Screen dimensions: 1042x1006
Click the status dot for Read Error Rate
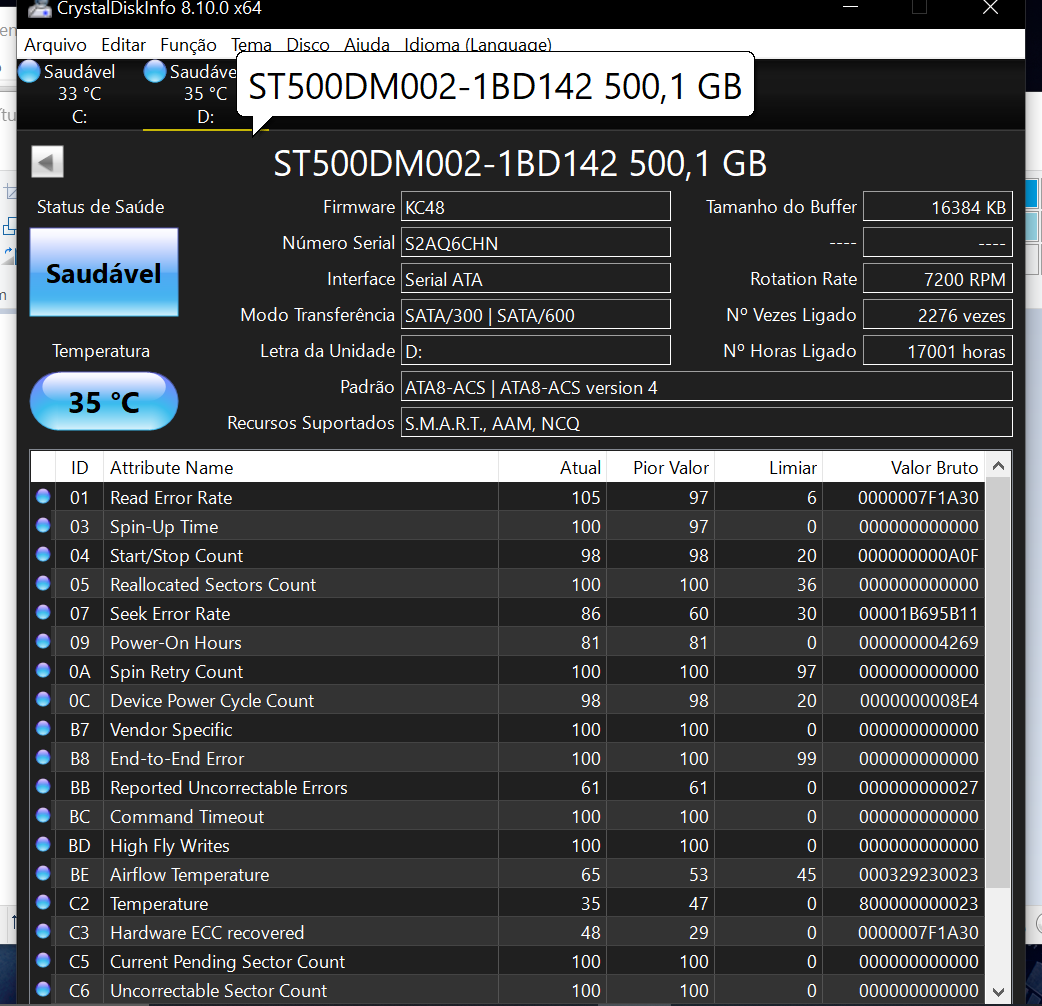[43, 496]
